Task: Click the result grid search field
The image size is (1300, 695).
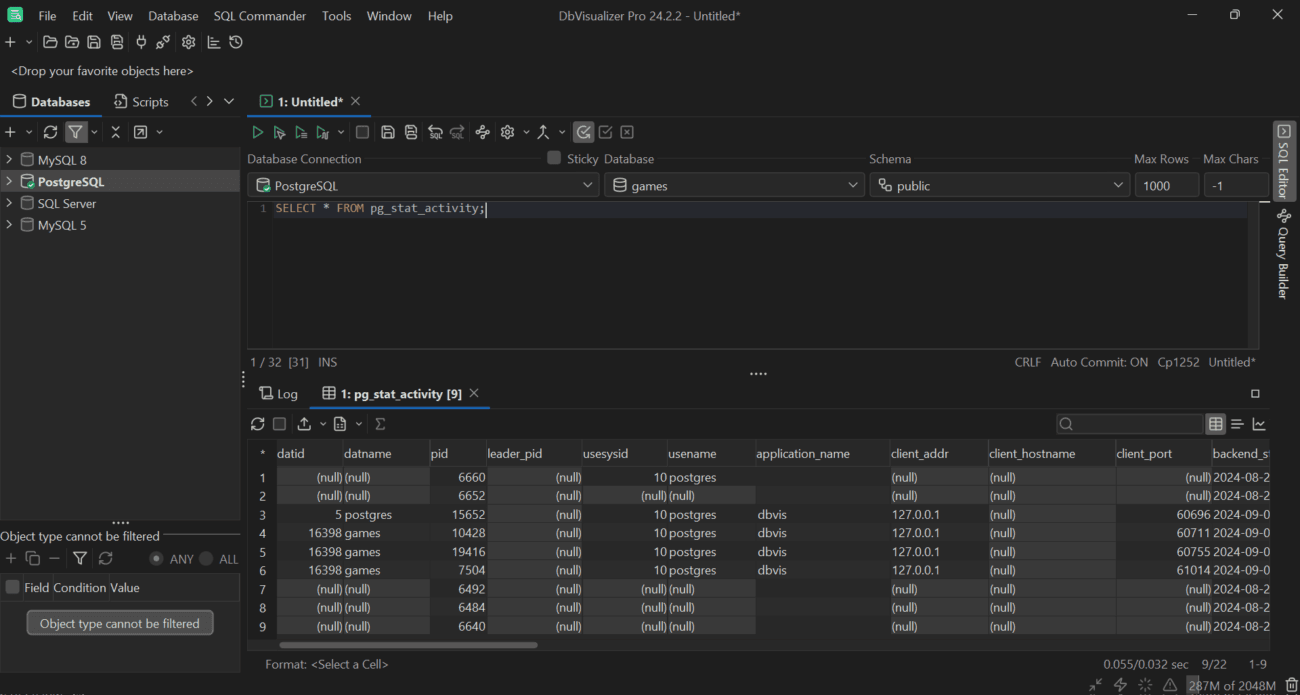Action: click(1129, 424)
